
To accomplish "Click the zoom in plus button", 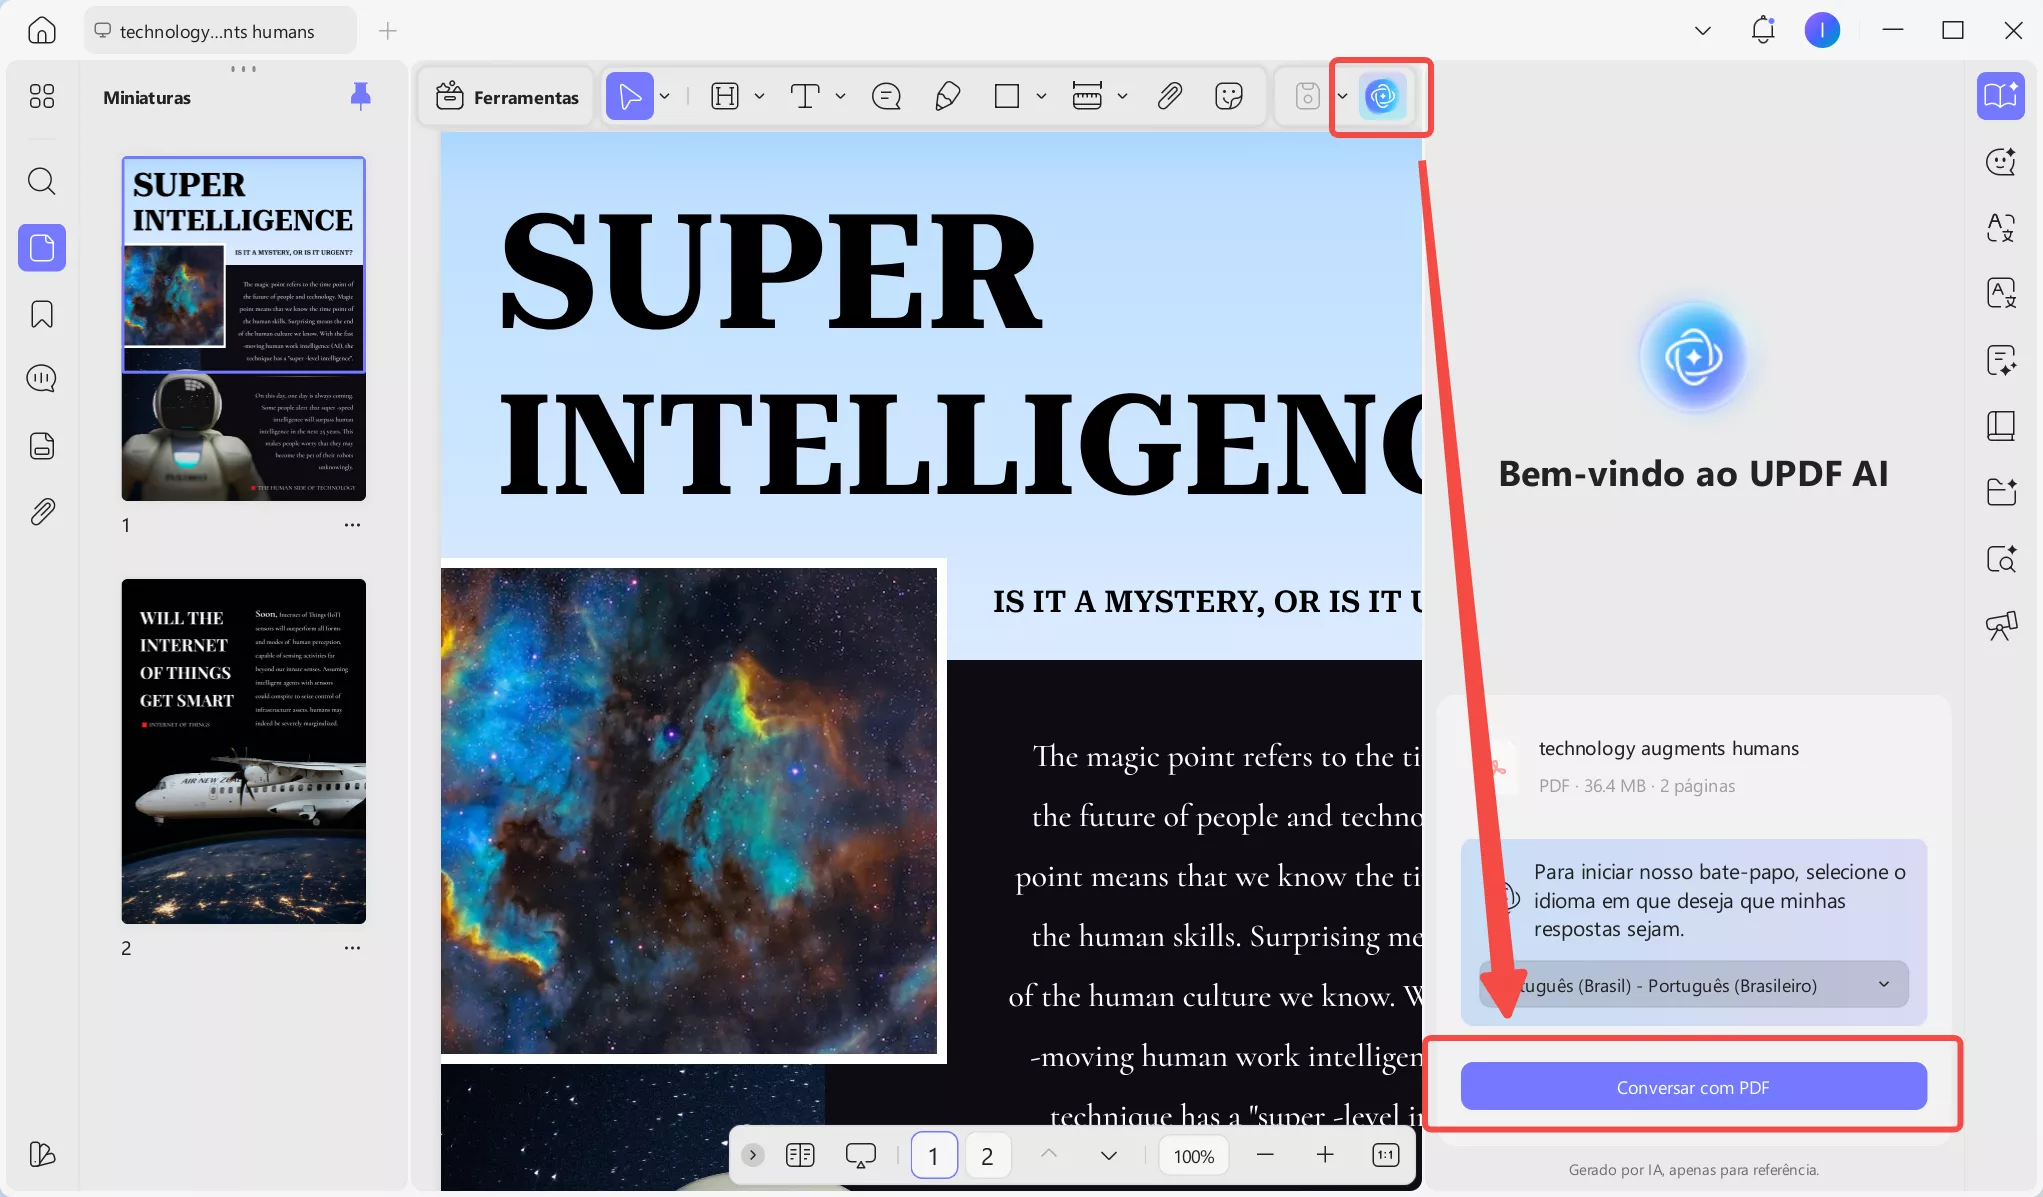I will pyautogui.click(x=1325, y=1156).
